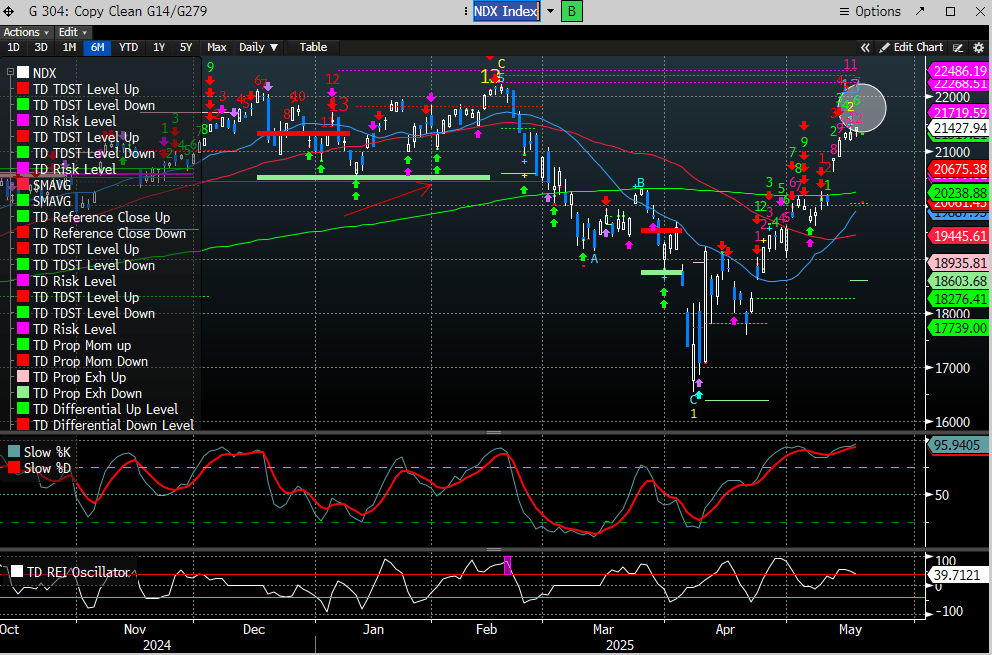Click the 20238.88 green price label
The image size is (992, 655).
[960, 193]
